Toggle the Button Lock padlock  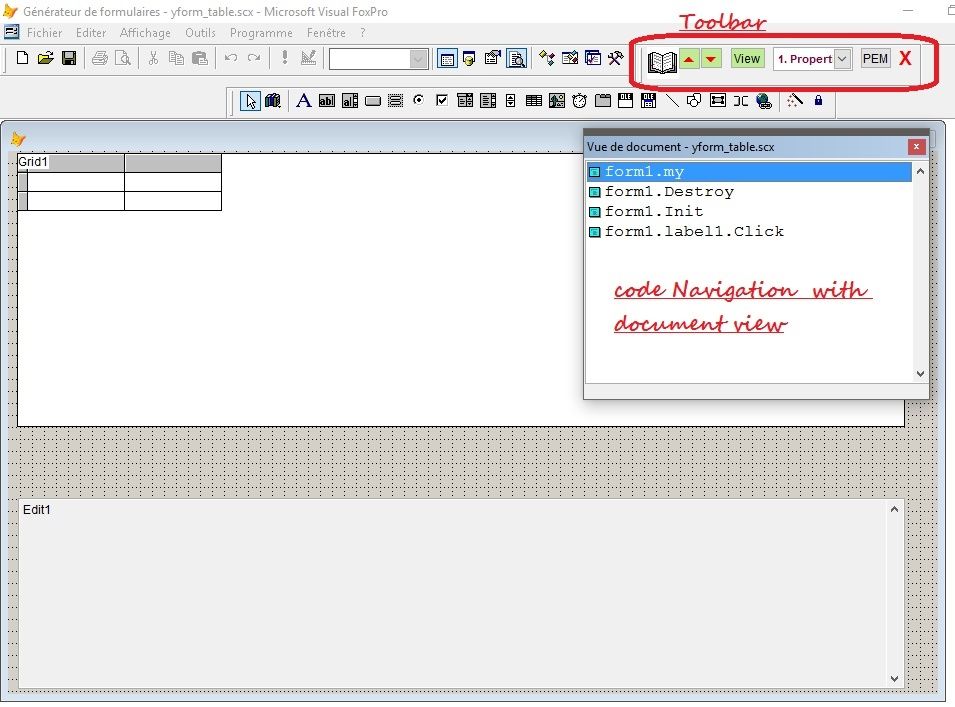(818, 100)
